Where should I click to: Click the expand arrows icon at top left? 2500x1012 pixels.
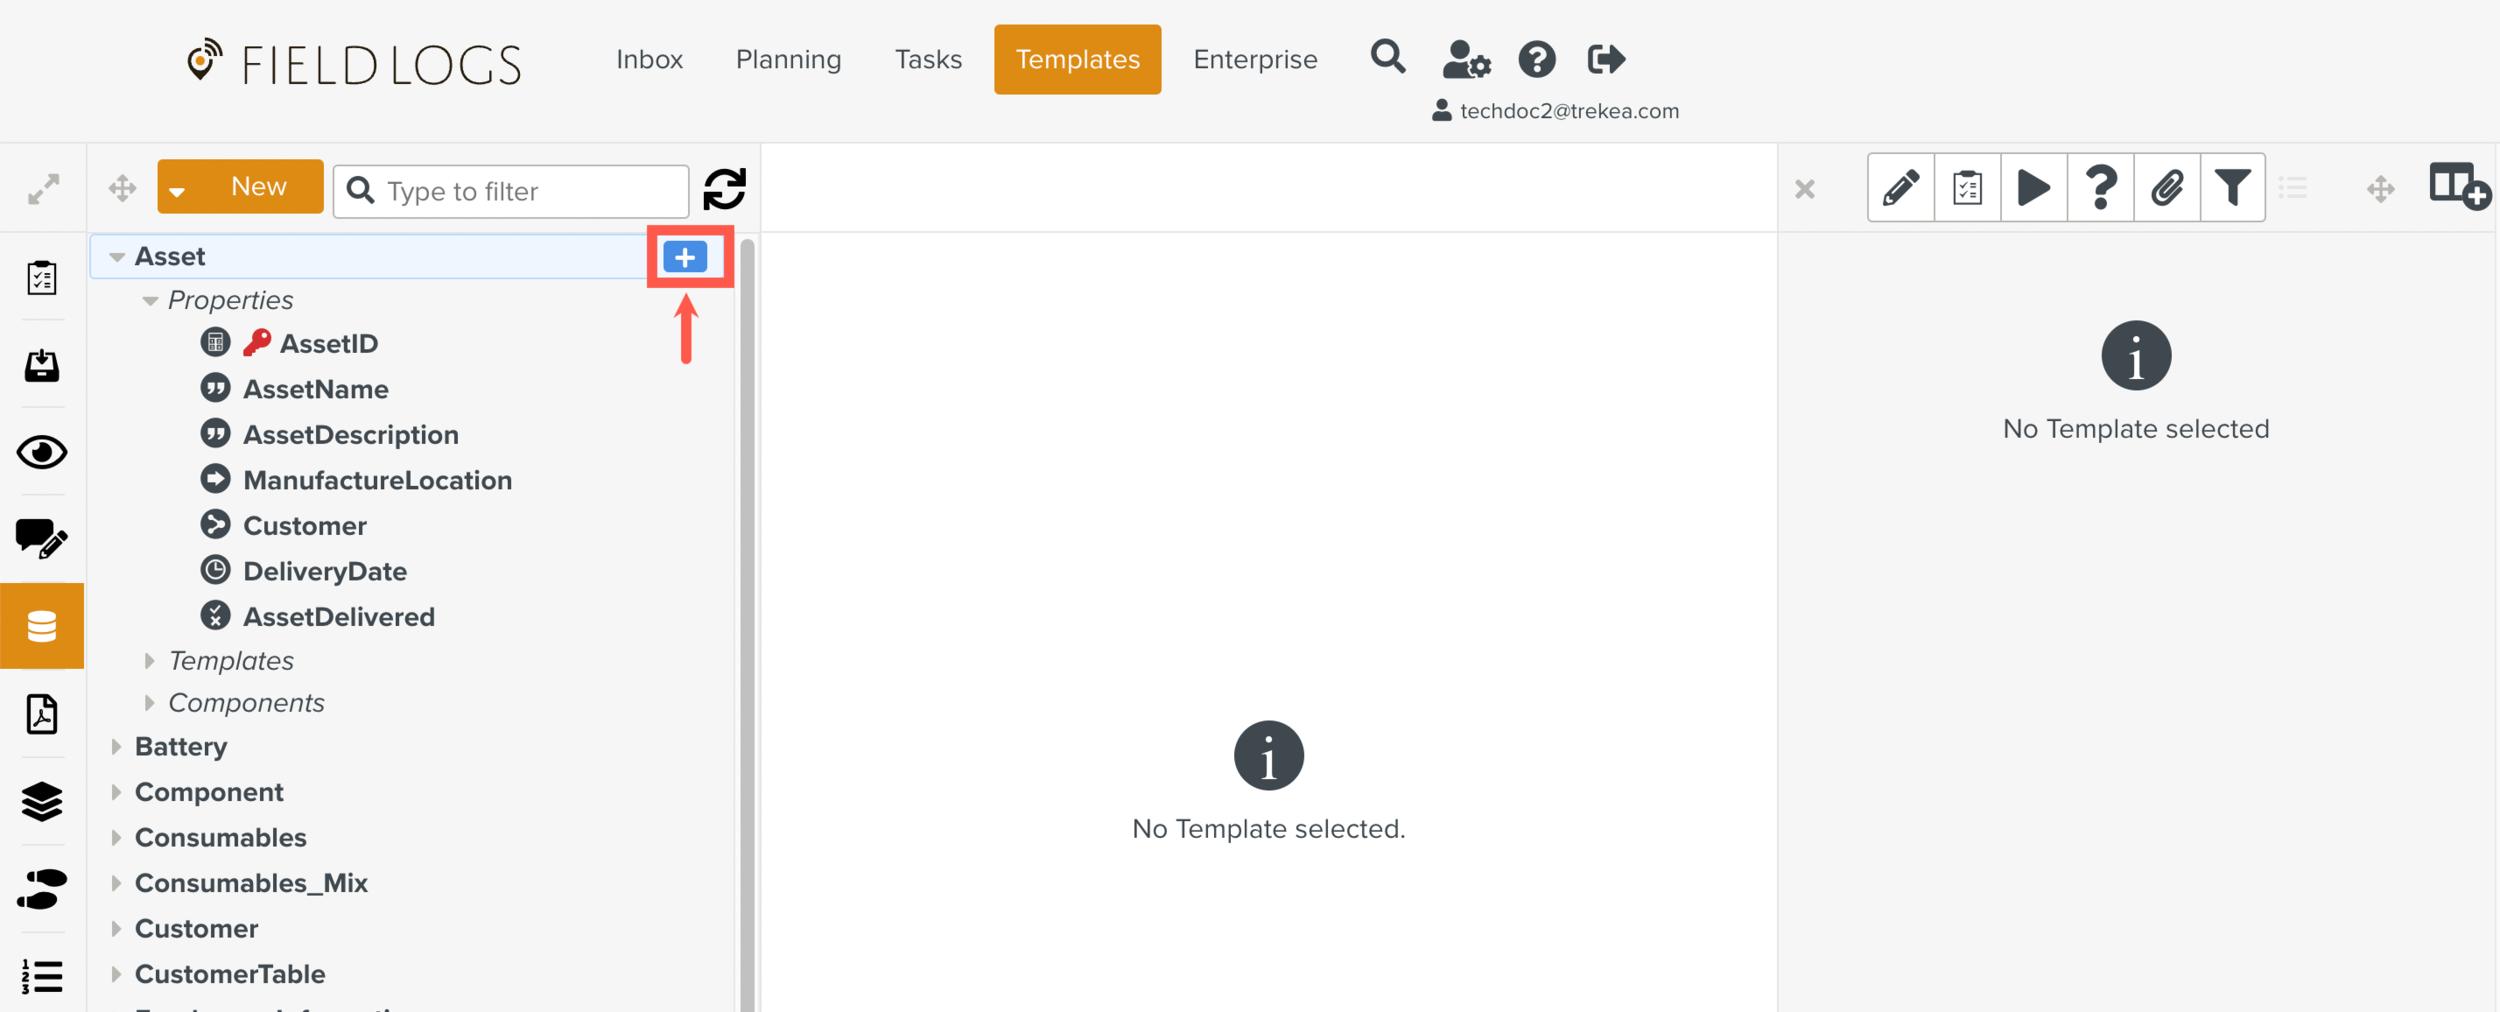[43, 189]
